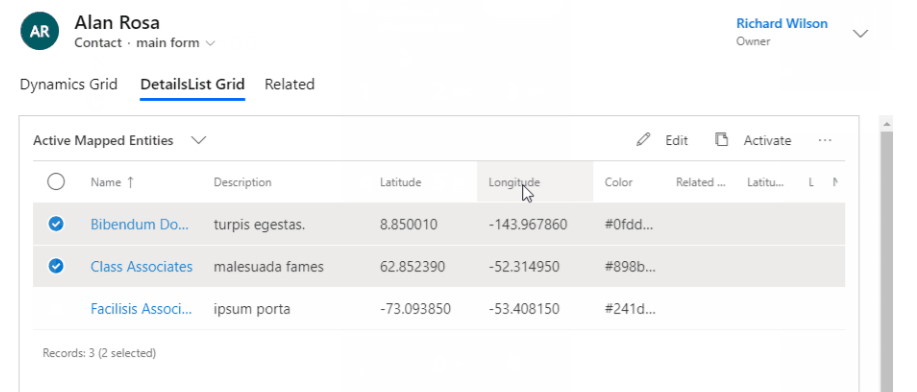Expand the Active Mapped Entities view selector
Screen dimensions: 917x392
(x=199, y=140)
